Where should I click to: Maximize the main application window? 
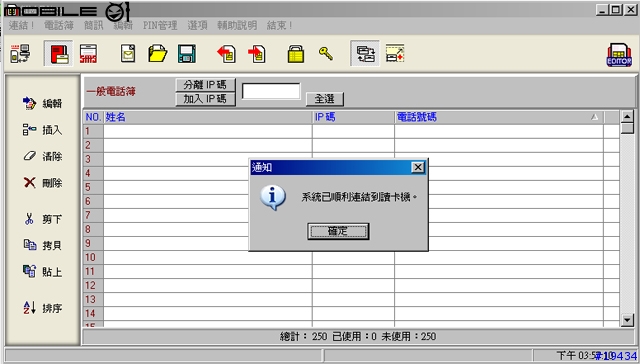click(x=616, y=9)
